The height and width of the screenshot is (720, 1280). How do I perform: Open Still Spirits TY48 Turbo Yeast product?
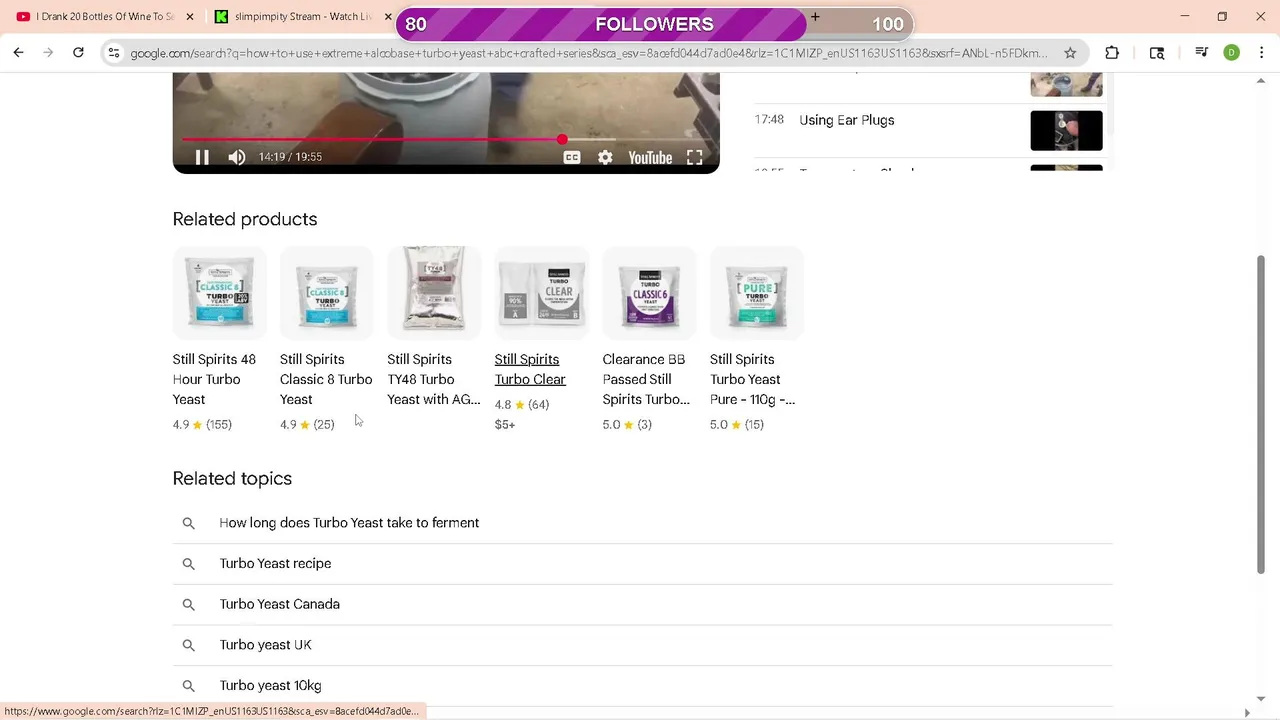(434, 379)
